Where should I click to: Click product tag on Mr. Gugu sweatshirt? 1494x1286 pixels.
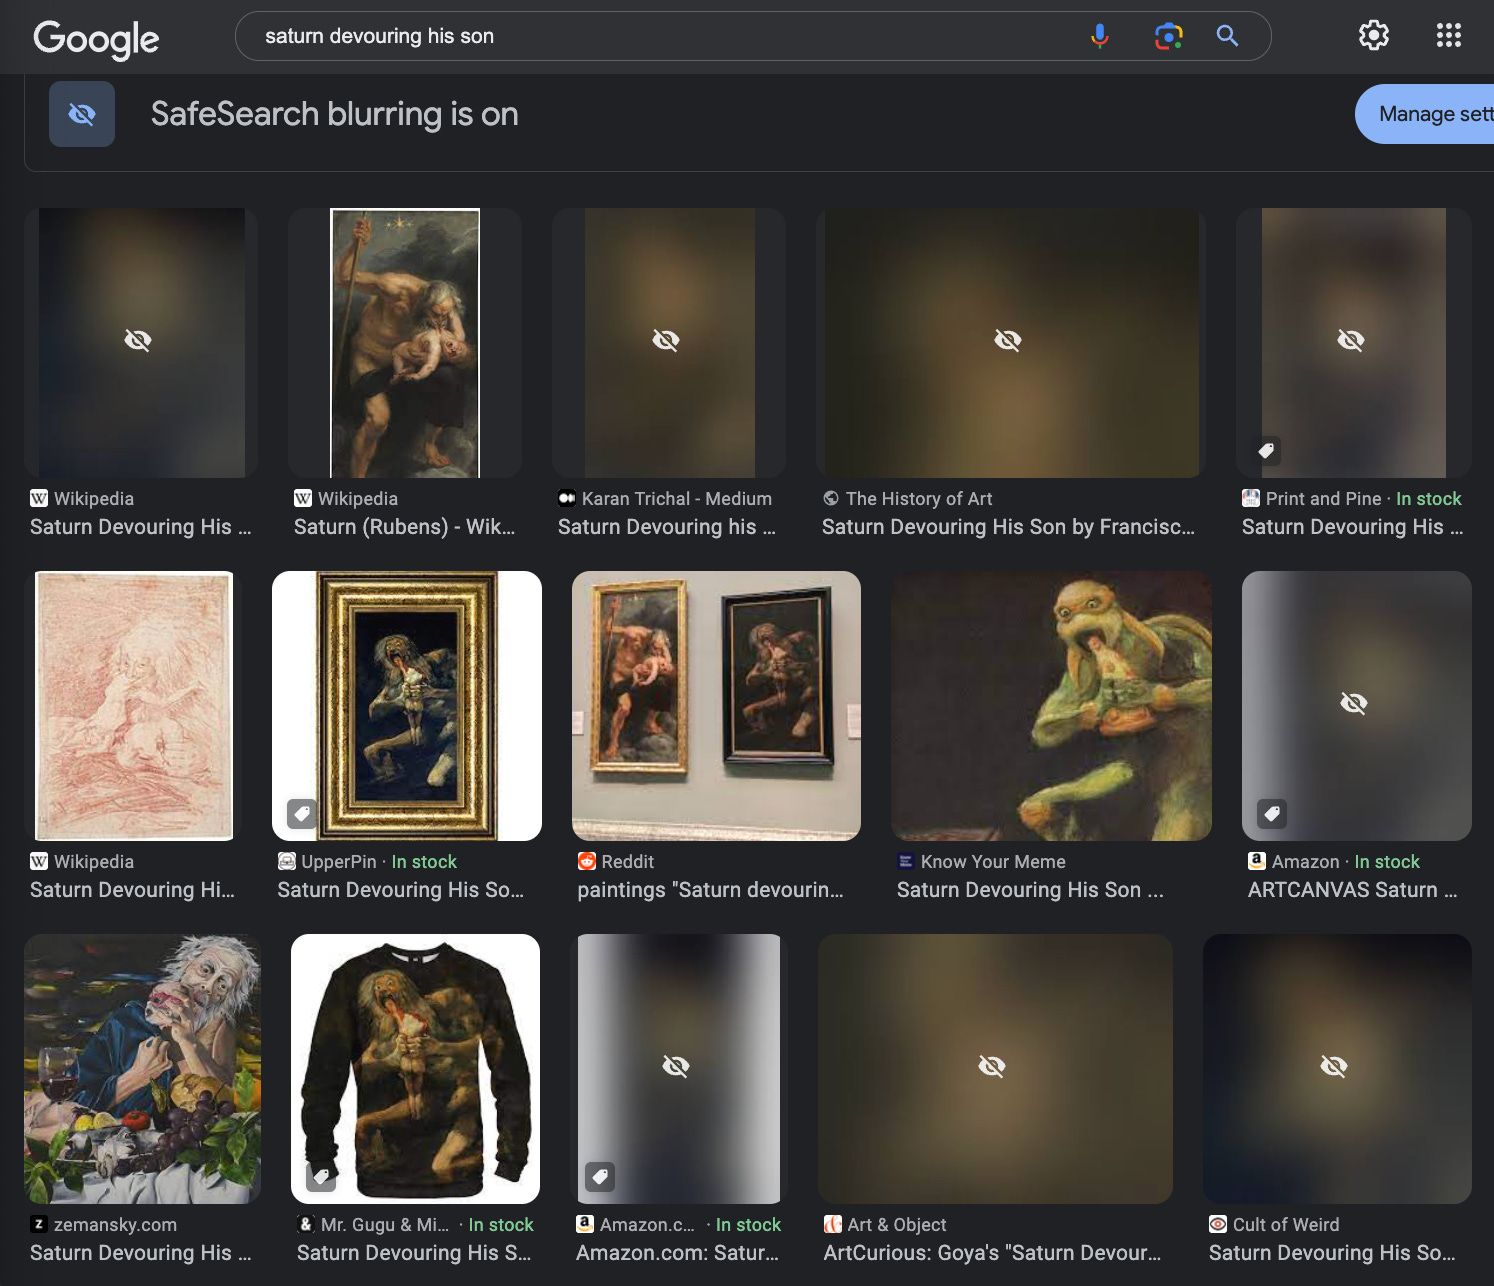coord(321,1177)
